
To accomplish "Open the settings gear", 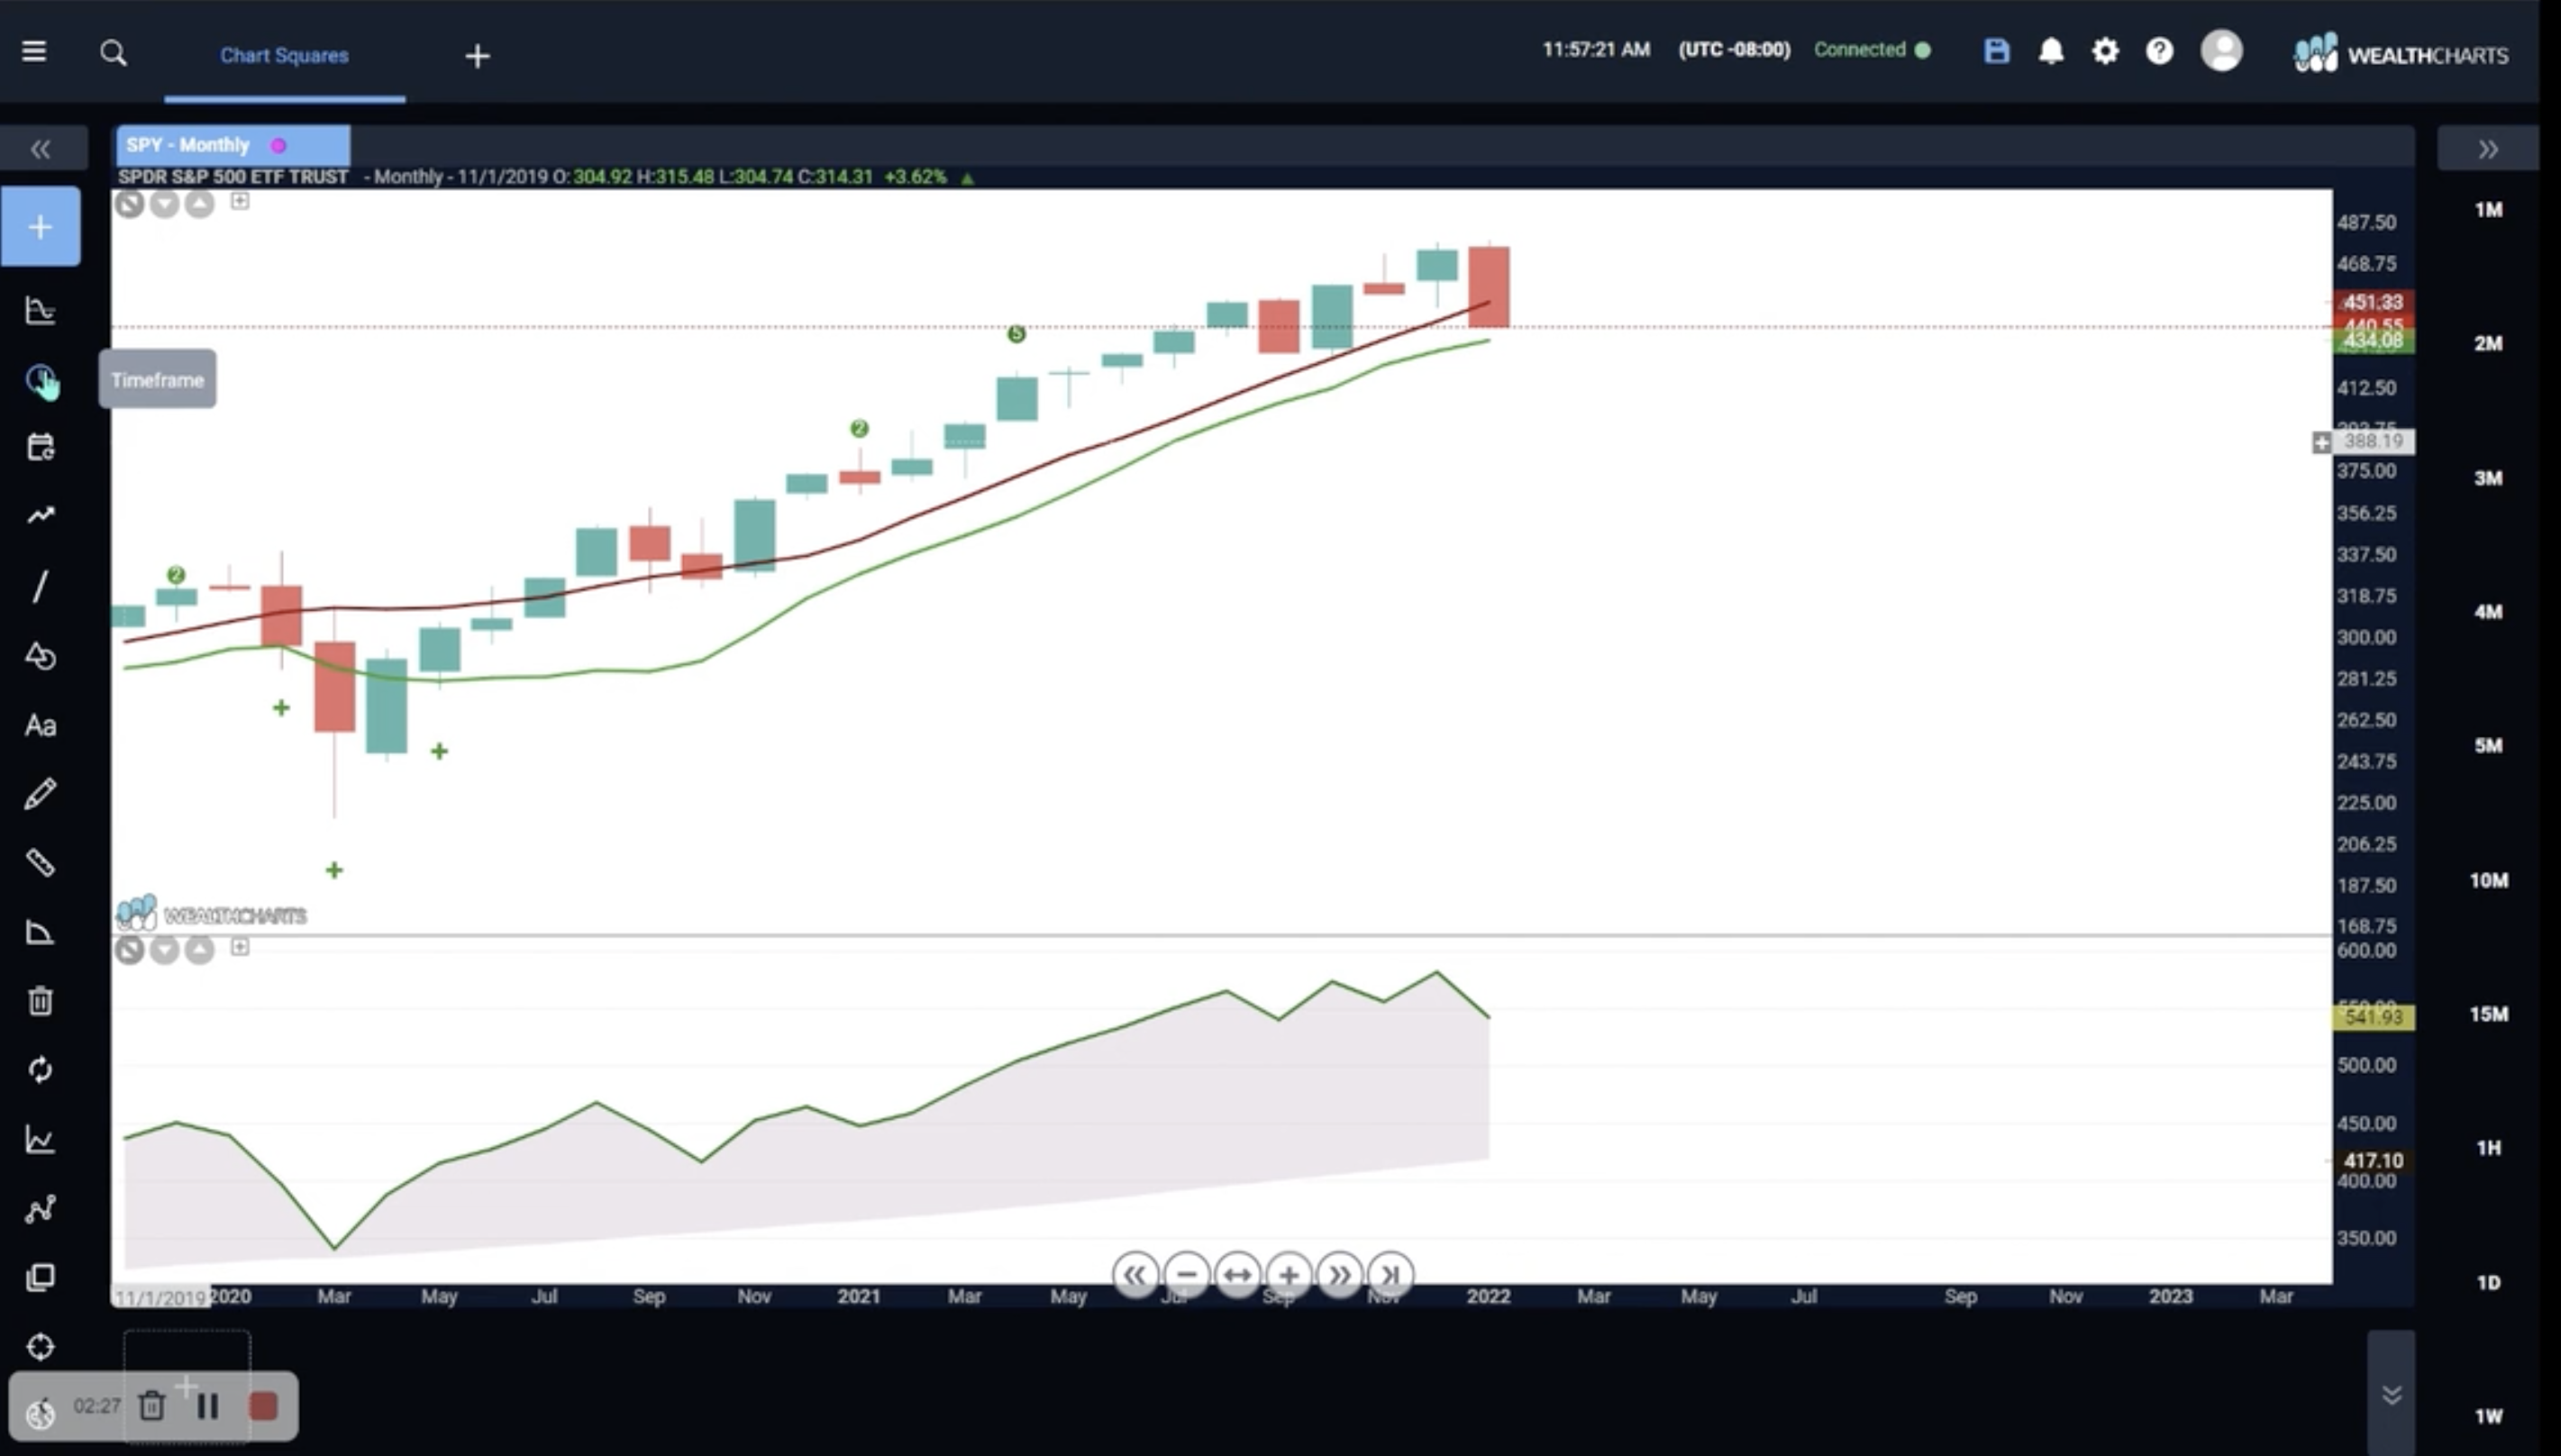I will tap(2105, 50).
